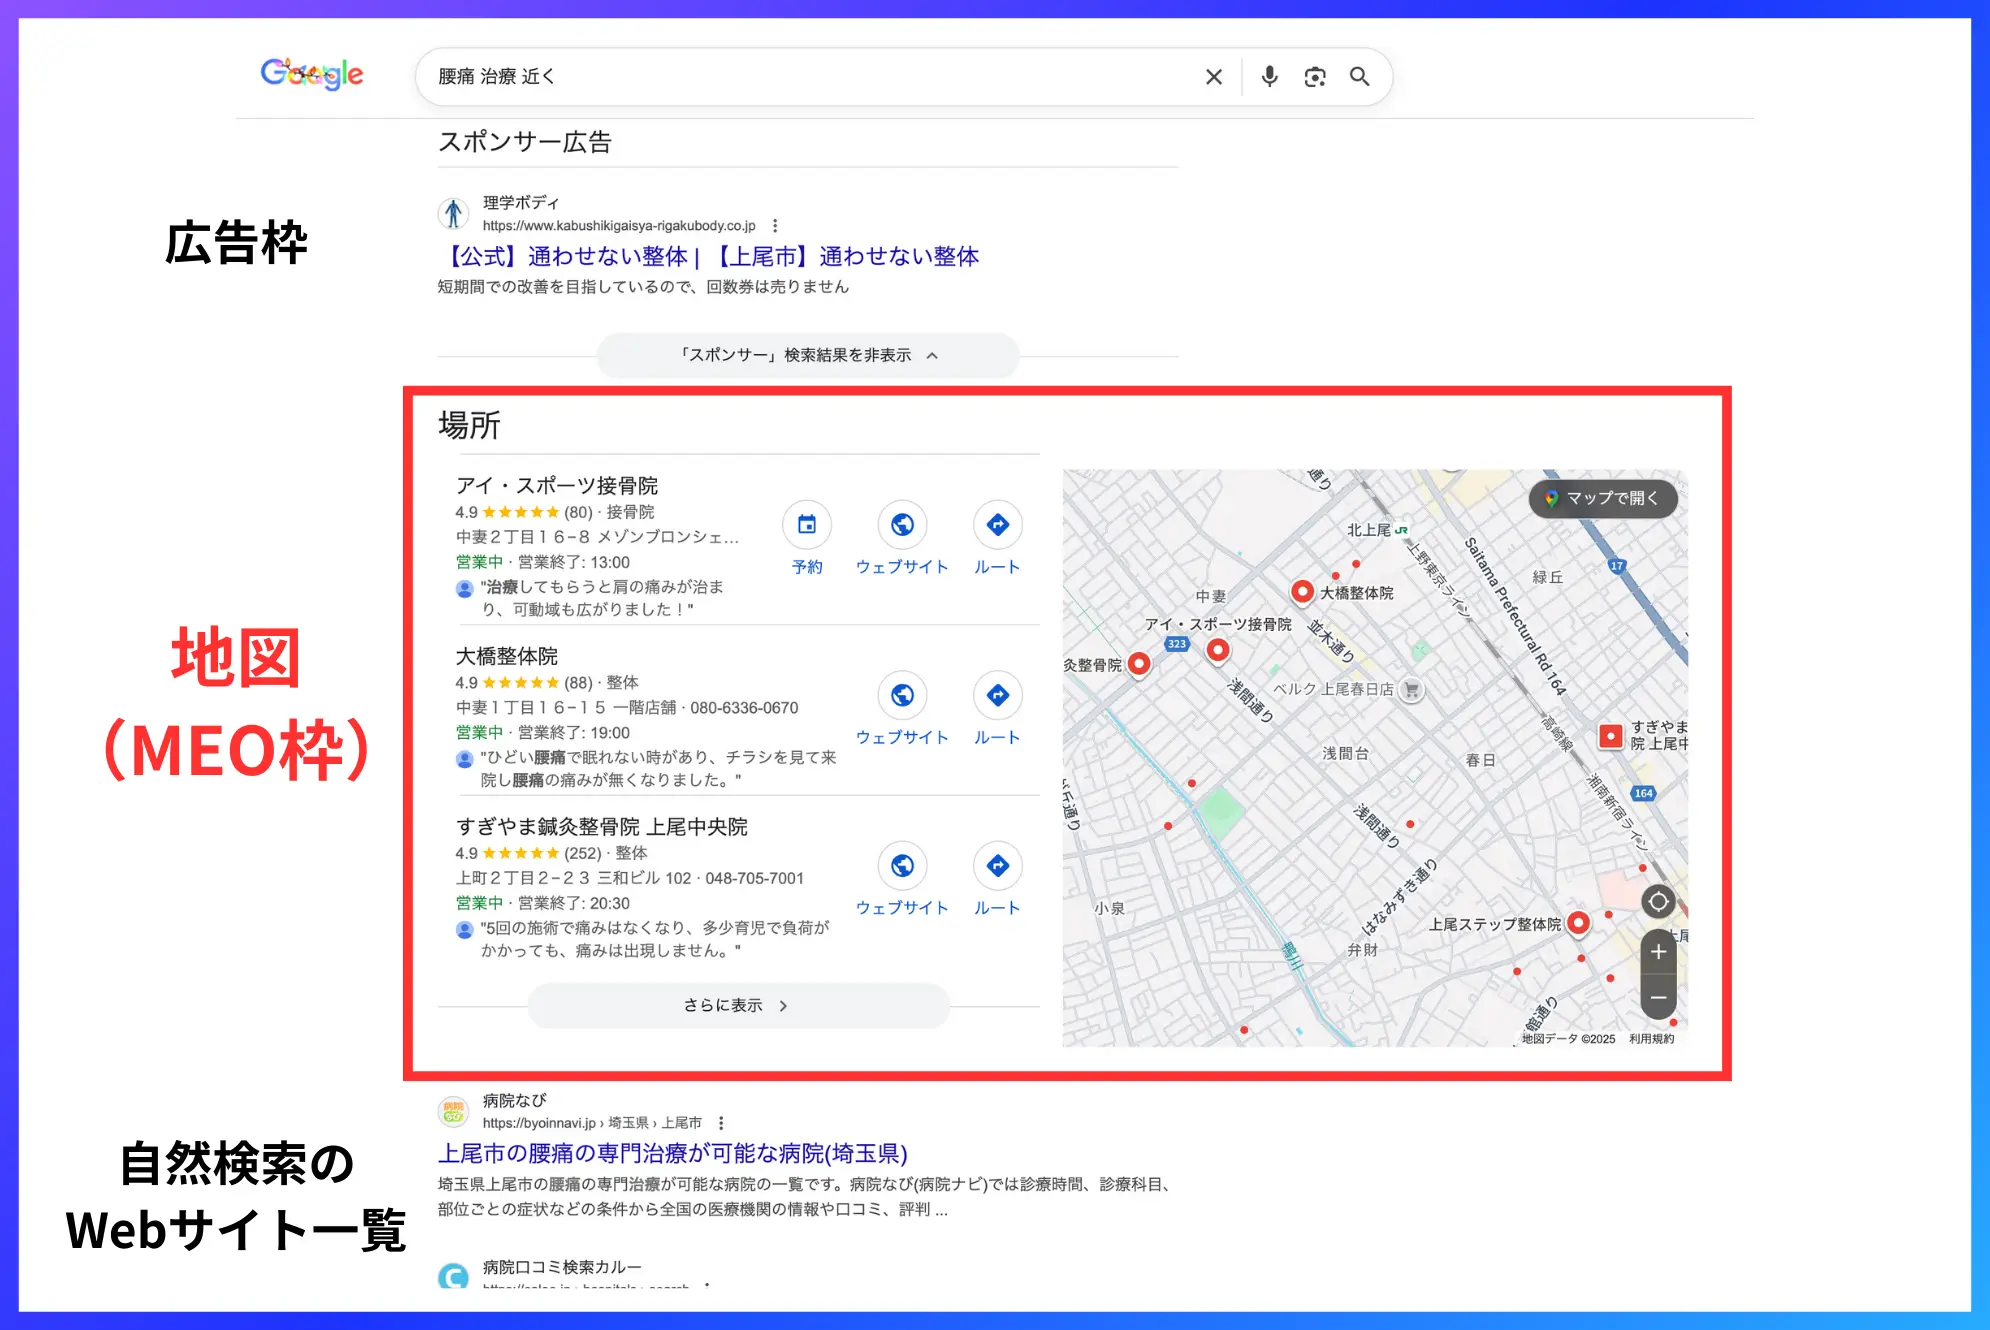The image size is (1990, 1330).
Task: Click the Google logo
Action: point(311,74)
